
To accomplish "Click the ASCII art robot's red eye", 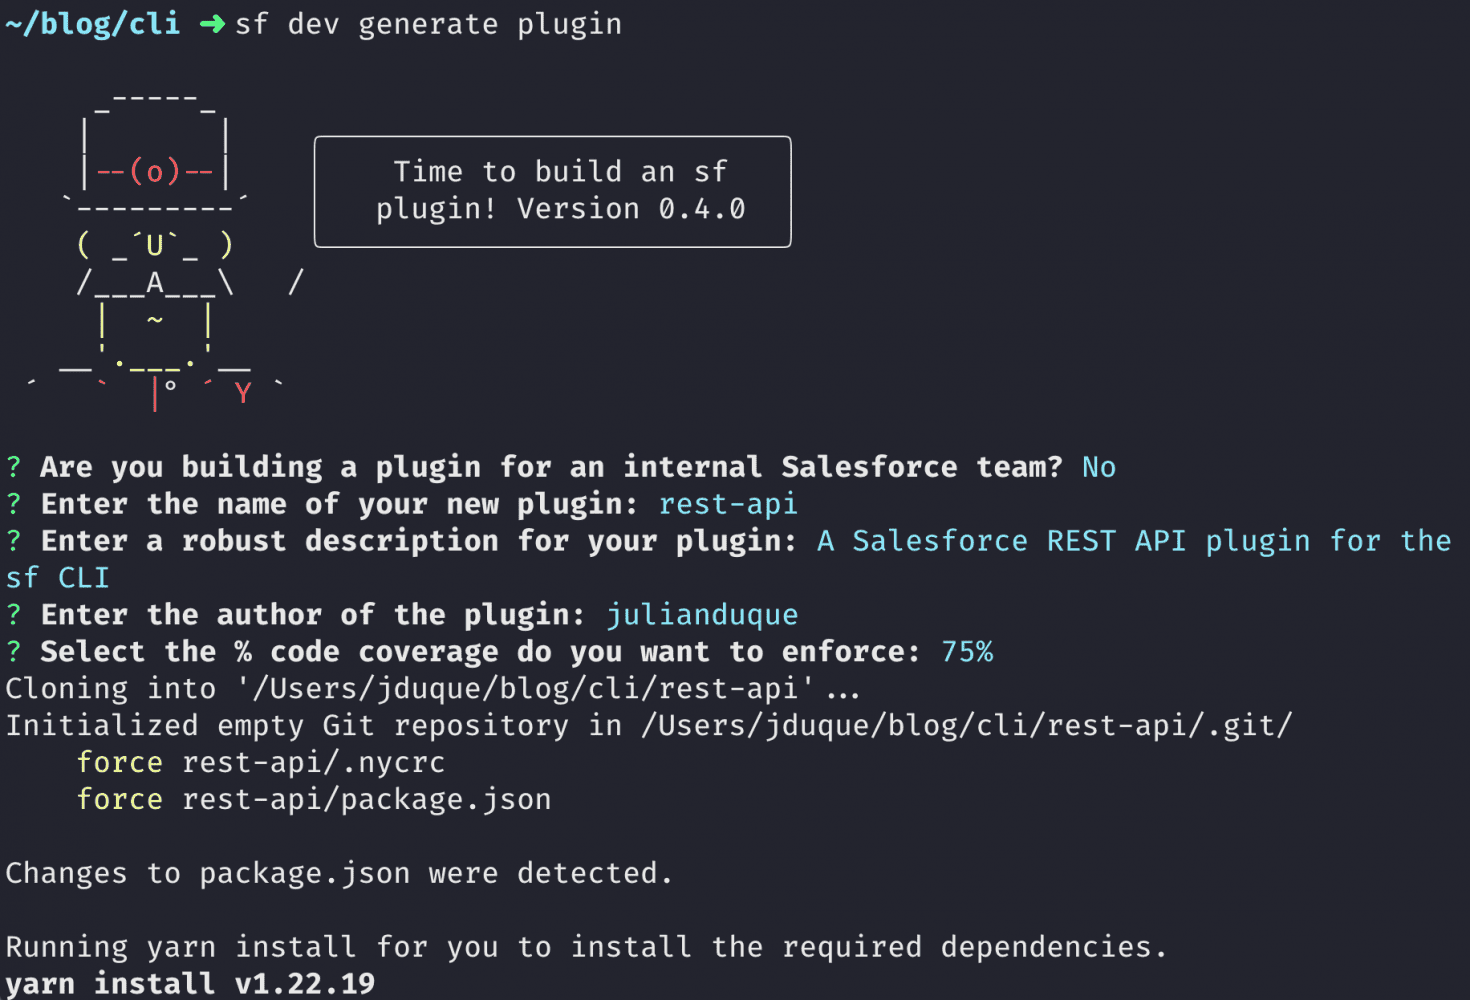I will click(x=155, y=172).
